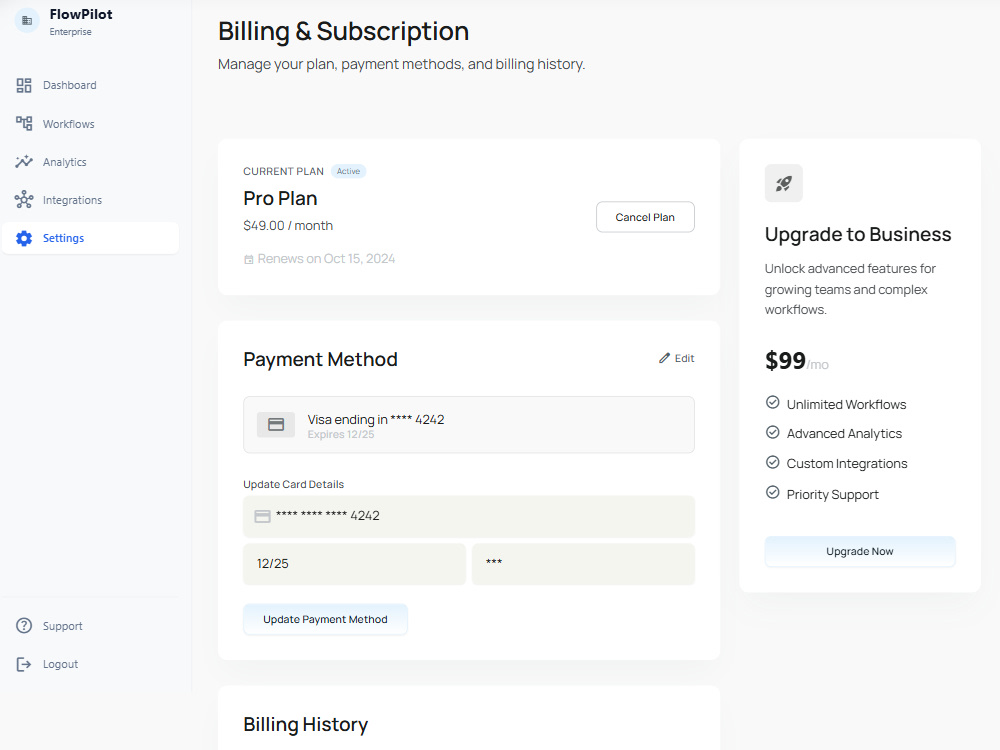Click the Billing History heading
1000x750 pixels.
(305, 725)
